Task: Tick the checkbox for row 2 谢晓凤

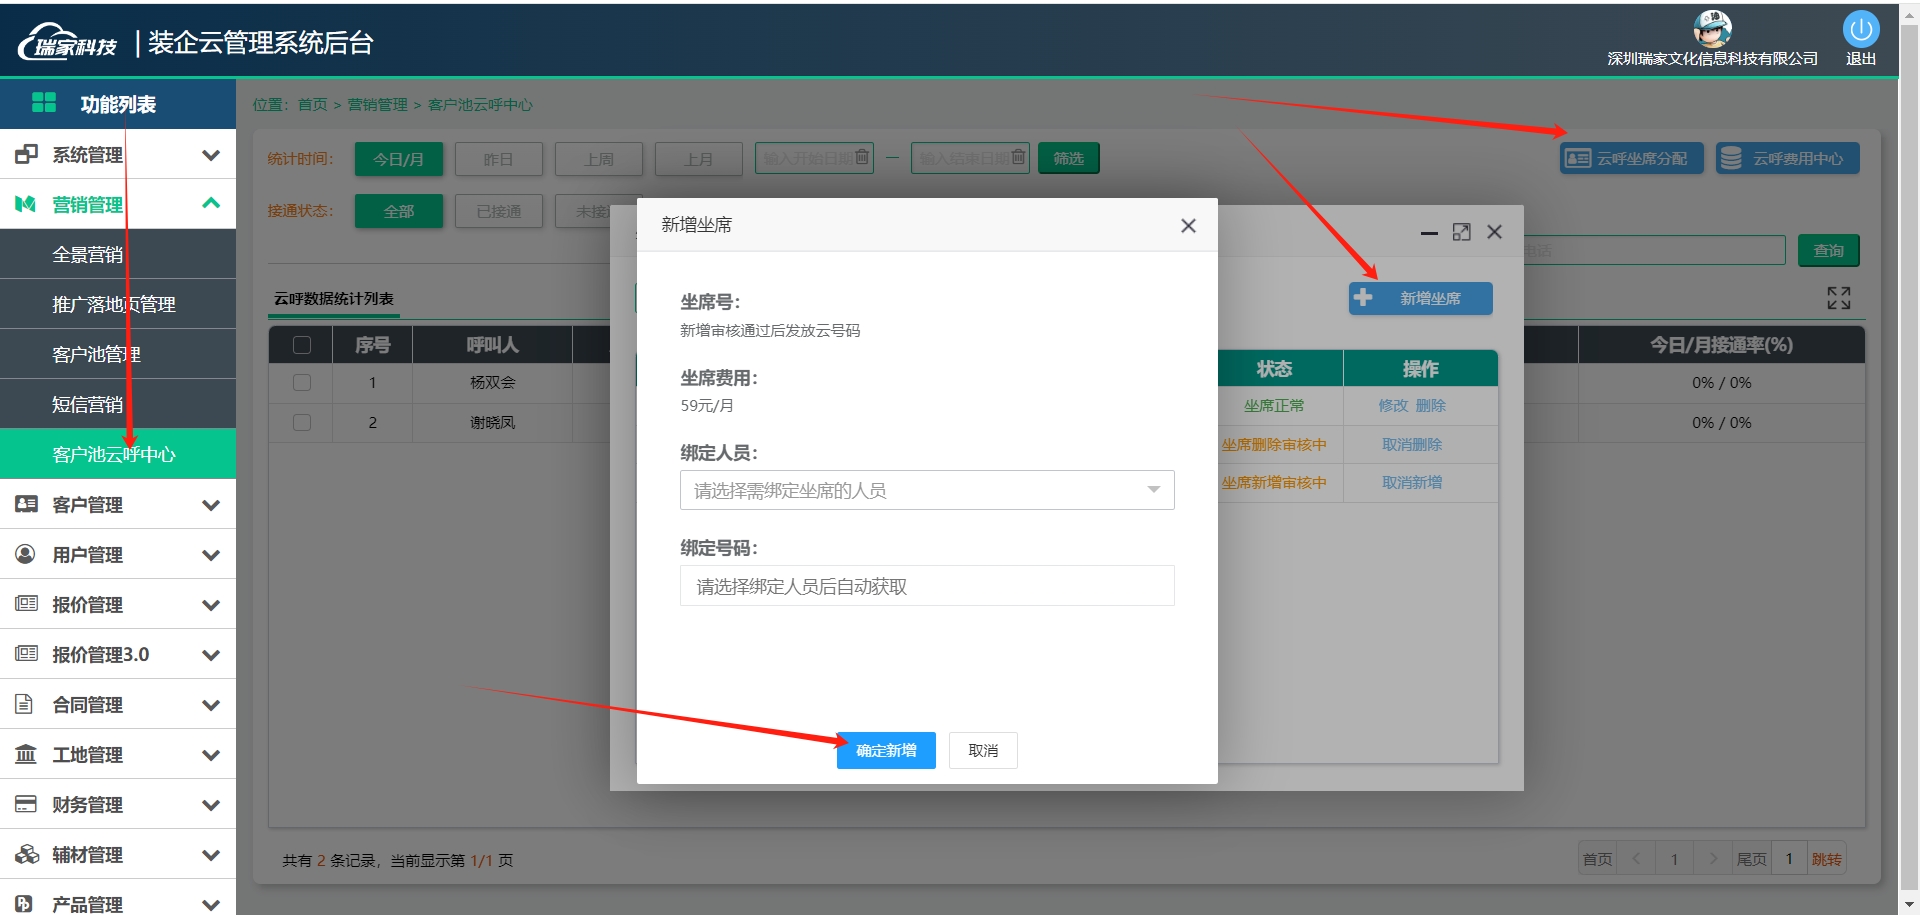Action: tap(302, 423)
